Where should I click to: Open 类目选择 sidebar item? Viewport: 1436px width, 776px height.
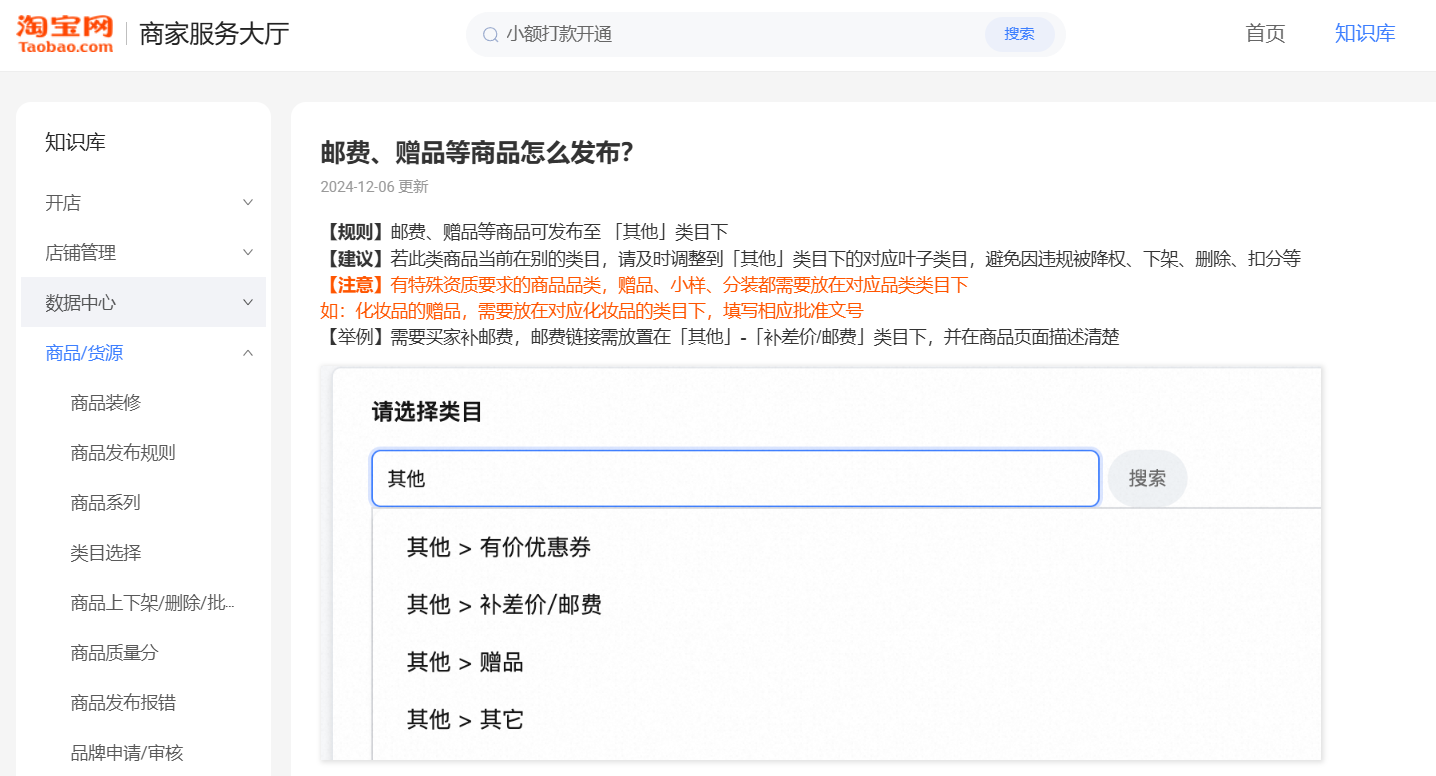click(106, 553)
